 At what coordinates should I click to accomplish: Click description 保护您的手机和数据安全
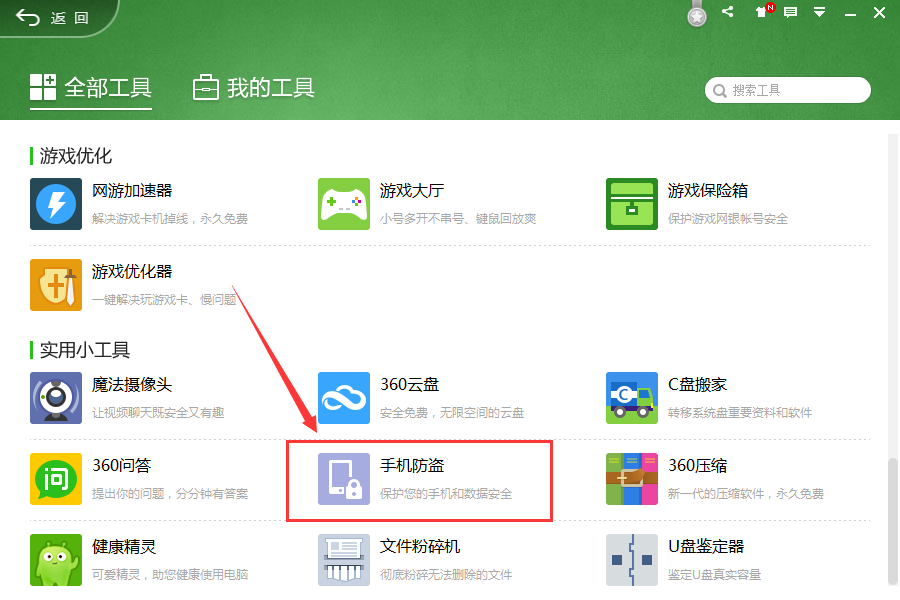coord(446,494)
